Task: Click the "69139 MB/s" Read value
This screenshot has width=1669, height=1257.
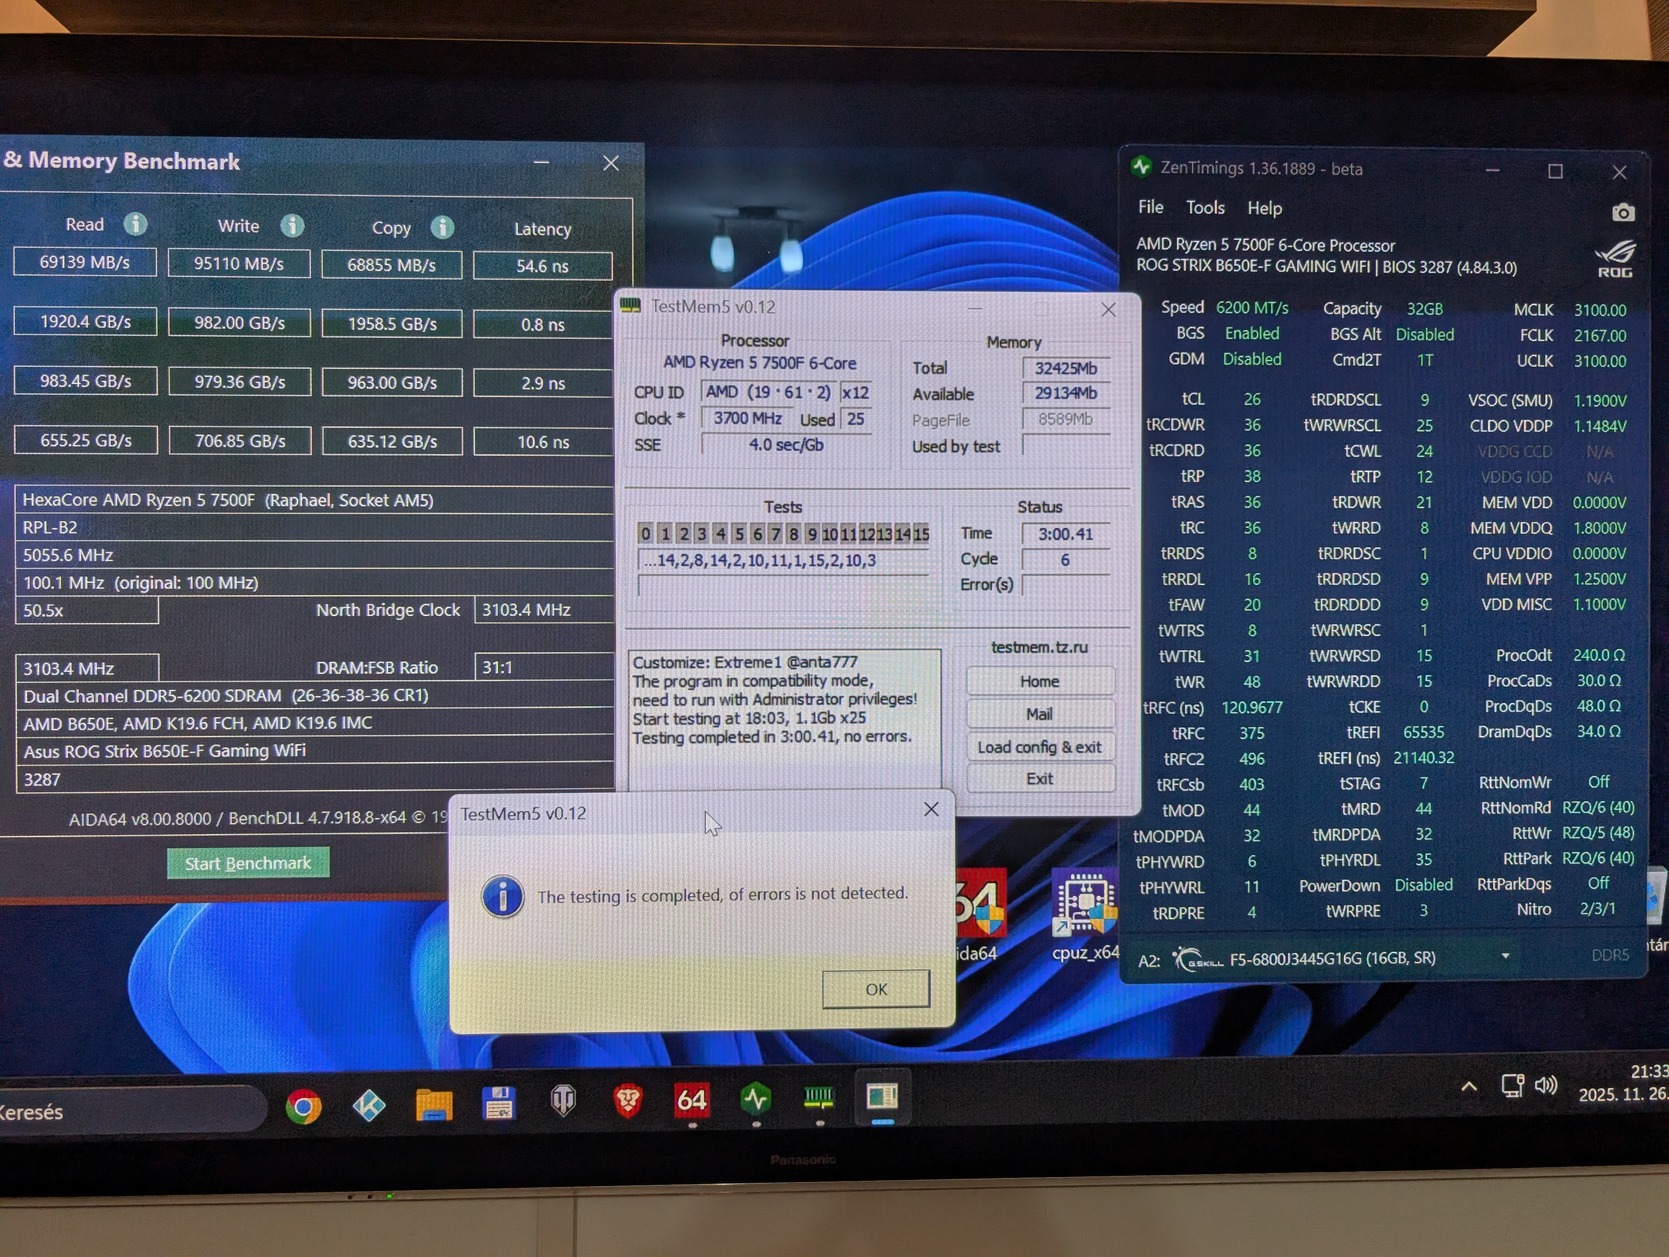Action: 85,262
